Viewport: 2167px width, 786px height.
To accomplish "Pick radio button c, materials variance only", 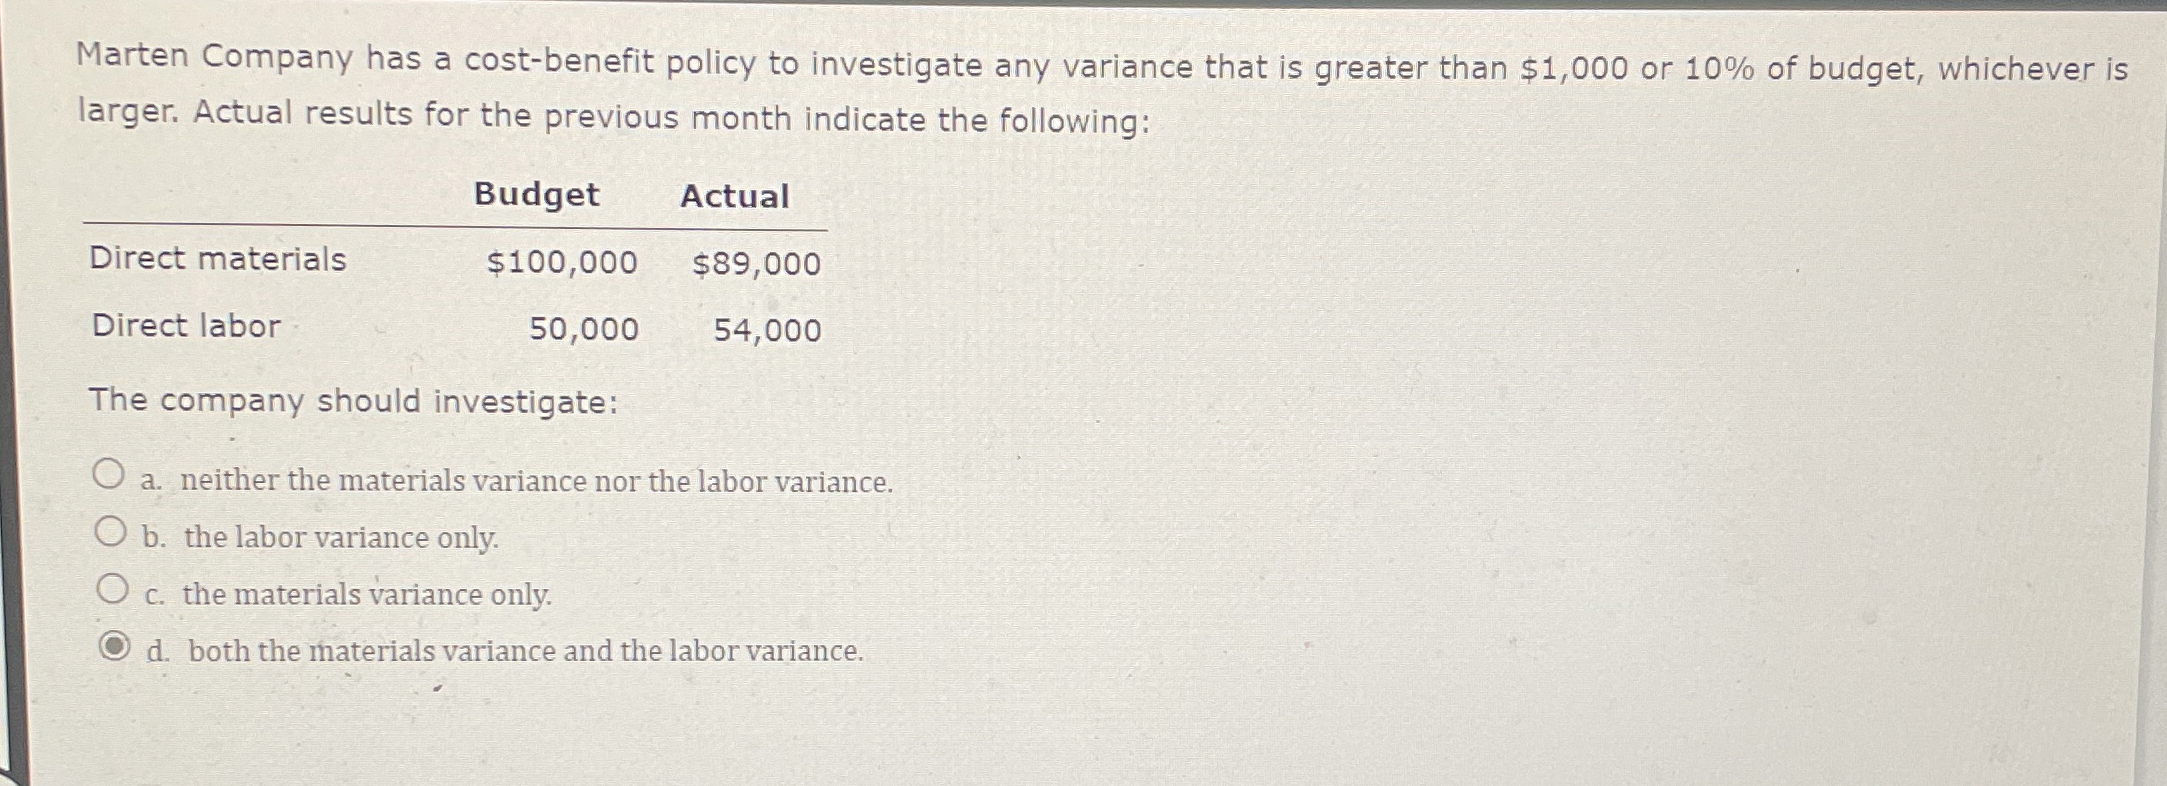I will point(113,589).
